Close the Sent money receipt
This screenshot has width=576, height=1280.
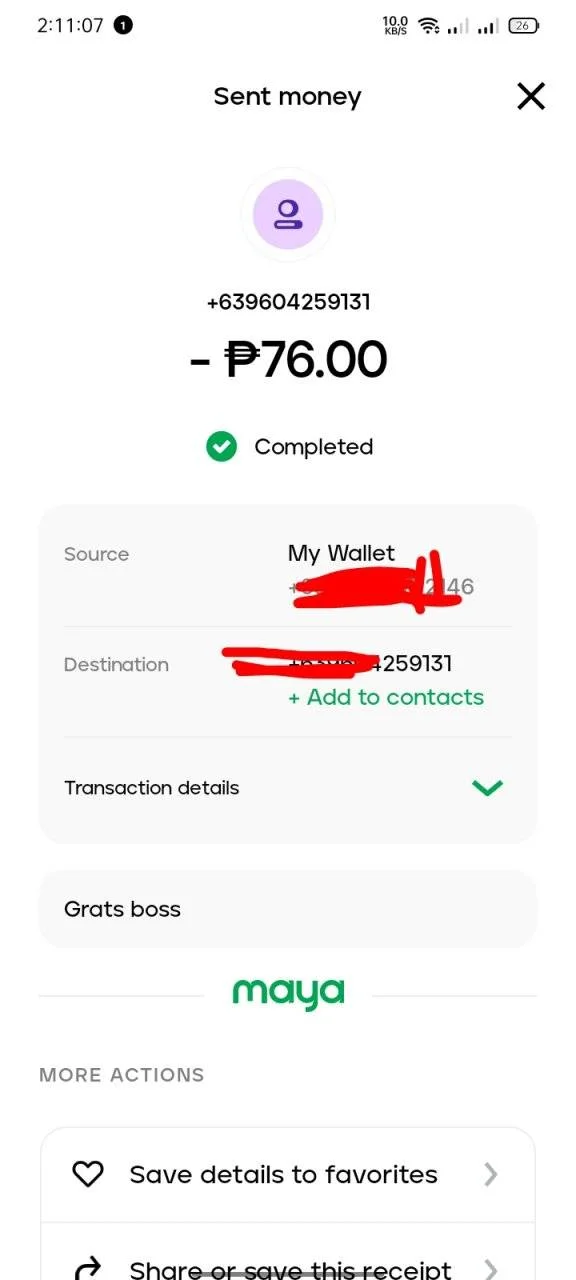[x=531, y=96]
